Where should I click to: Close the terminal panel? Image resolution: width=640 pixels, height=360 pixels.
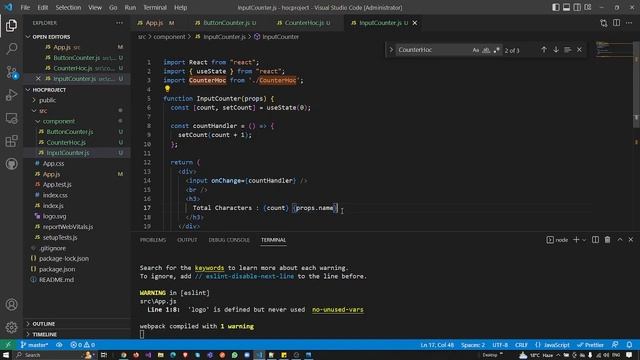pos(631,240)
